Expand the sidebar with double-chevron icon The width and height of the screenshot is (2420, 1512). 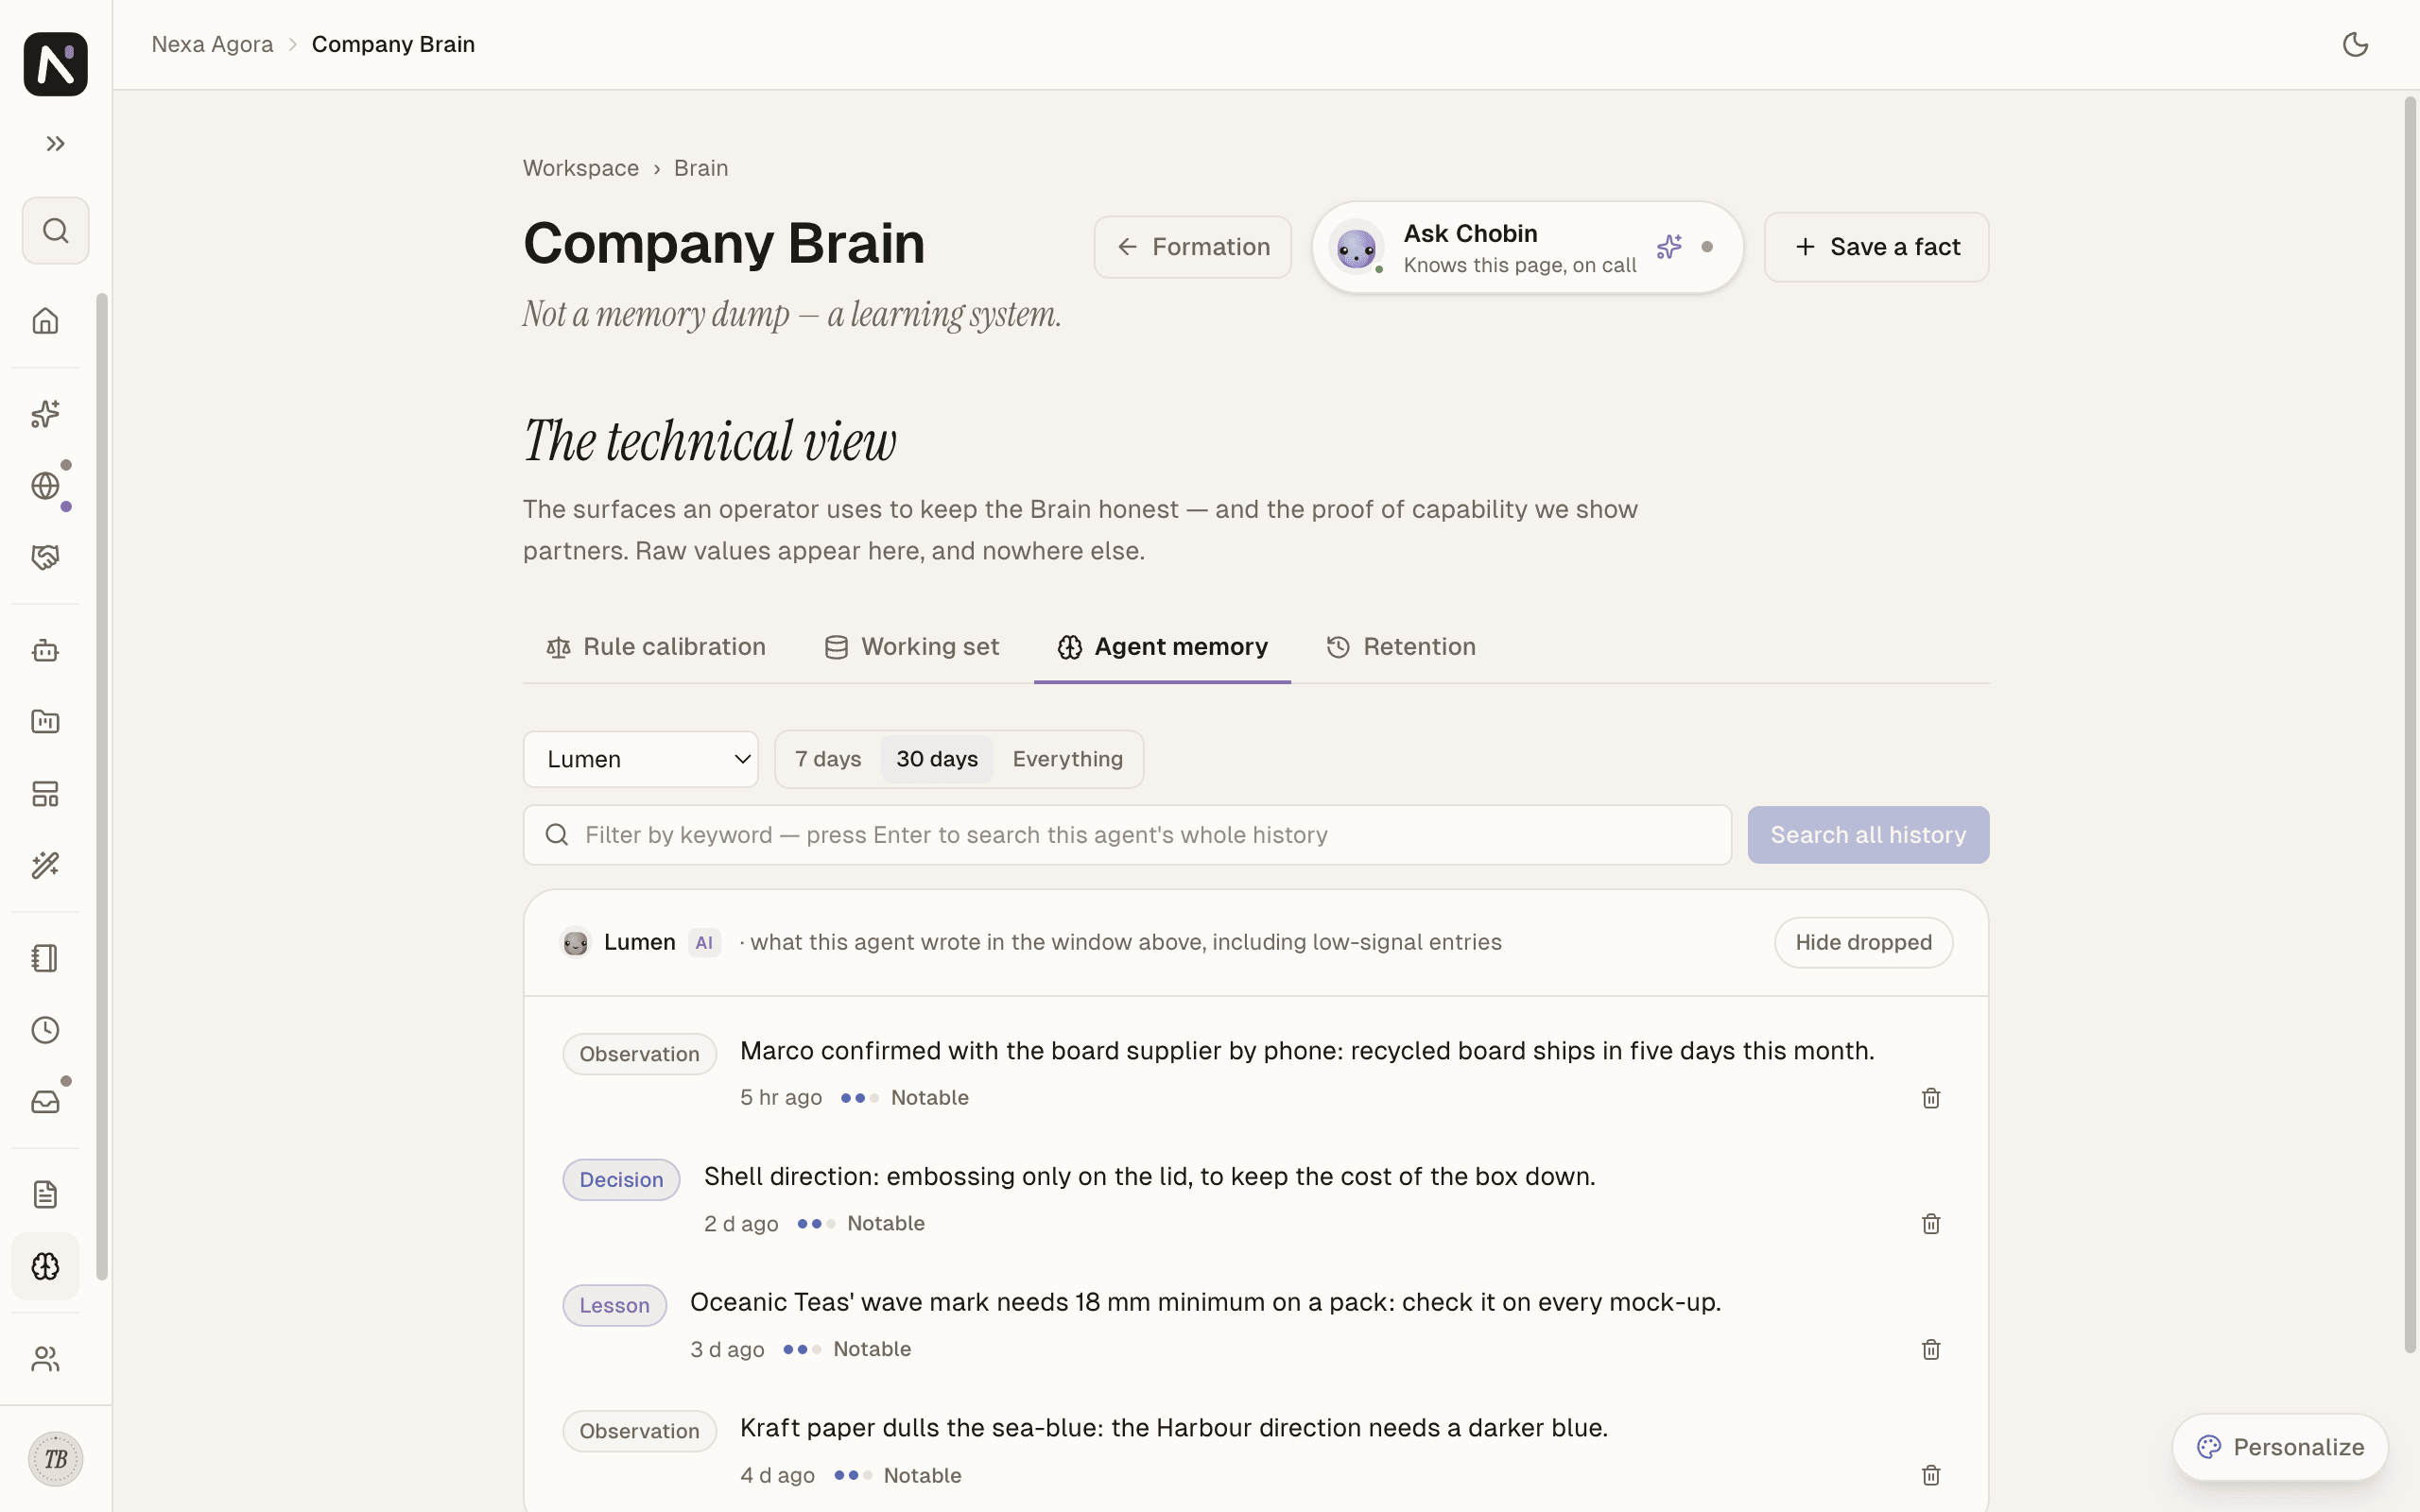[56, 144]
